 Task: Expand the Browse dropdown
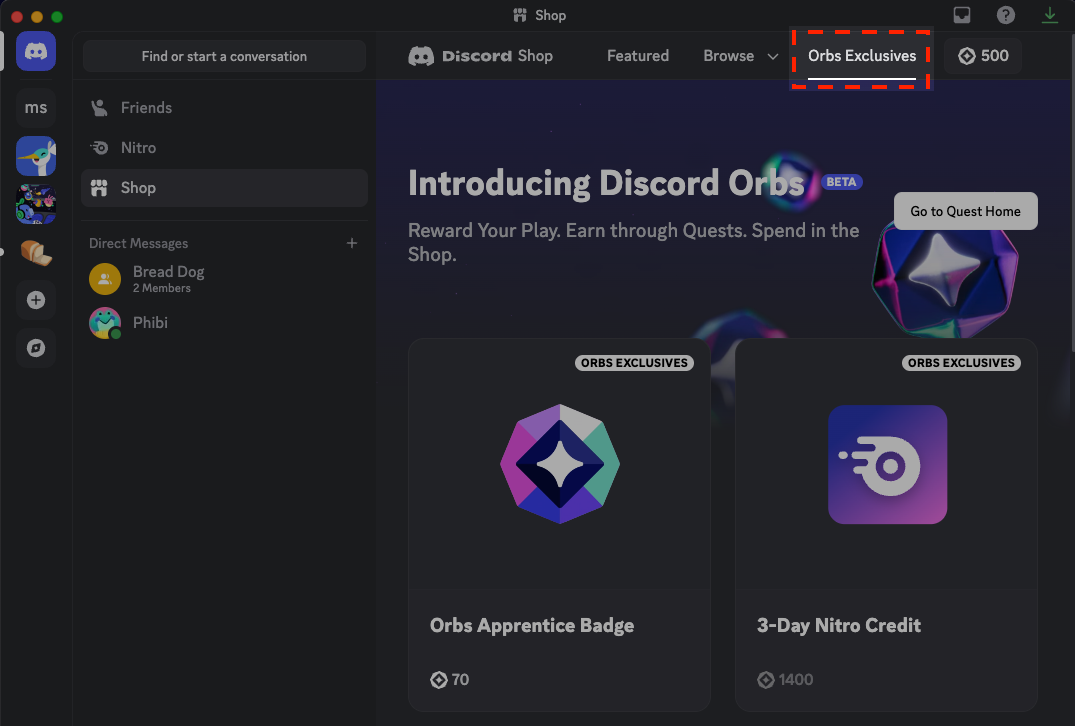pos(740,56)
